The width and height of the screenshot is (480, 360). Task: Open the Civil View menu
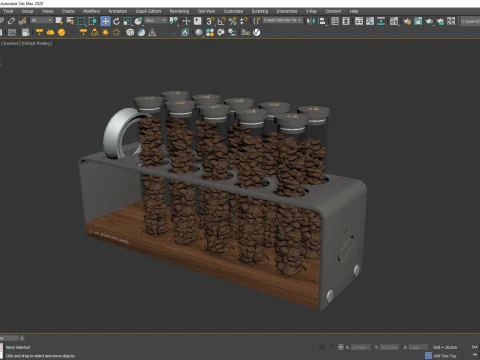[206, 11]
